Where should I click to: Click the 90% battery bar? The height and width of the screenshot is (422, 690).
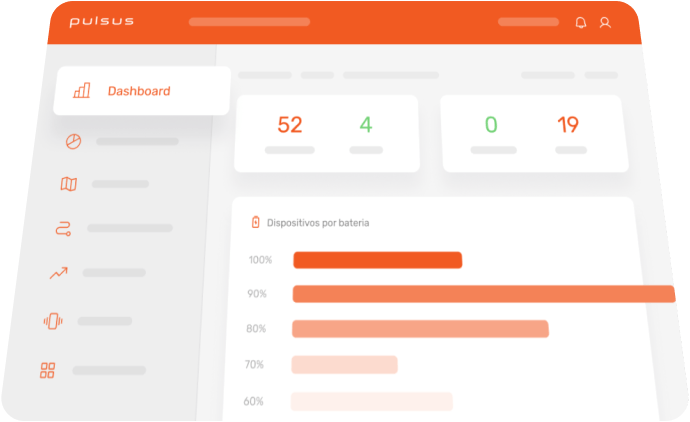pyautogui.click(x=484, y=294)
